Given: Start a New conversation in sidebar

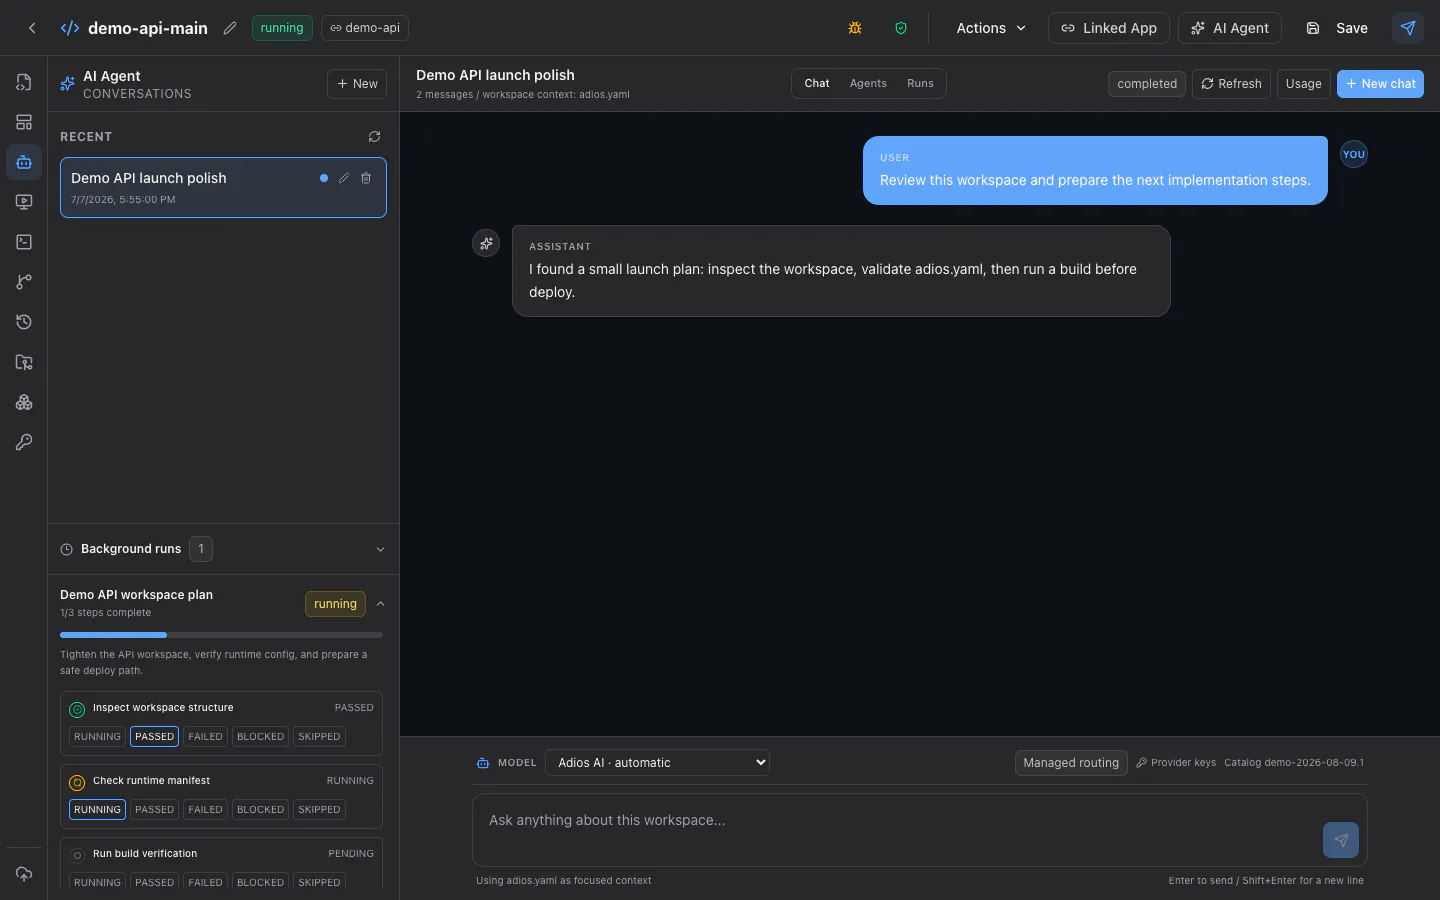Looking at the screenshot, I should (357, 84).
